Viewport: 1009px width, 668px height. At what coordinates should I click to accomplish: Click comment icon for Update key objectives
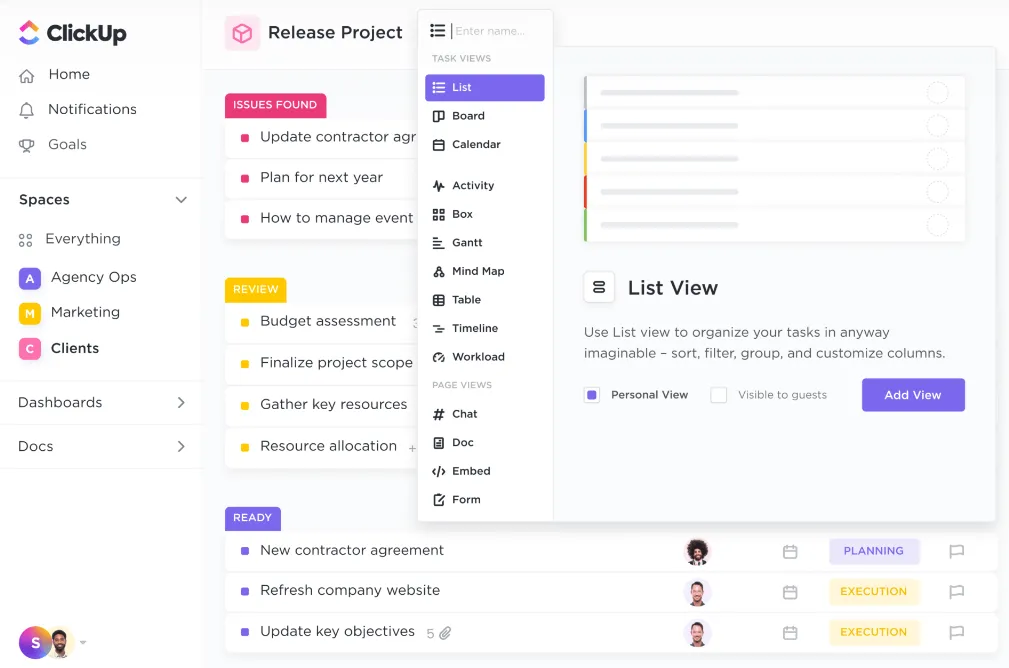point(957,633)
